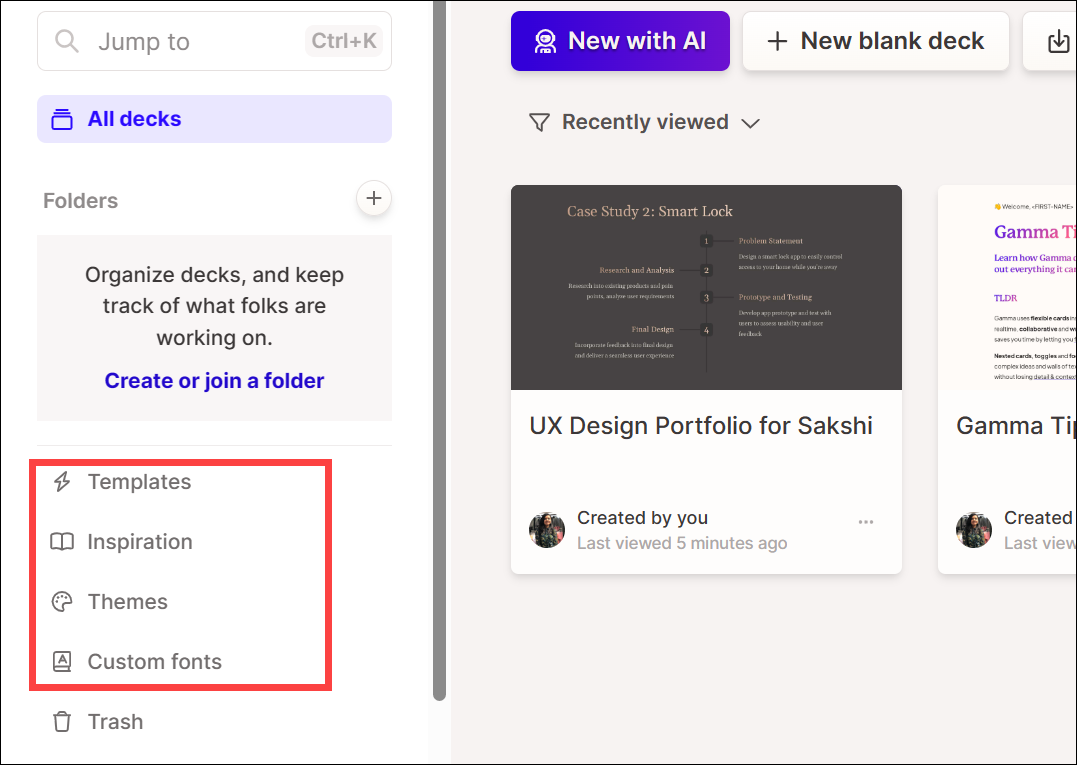Image resolution: width=1077 pixels, height=765 pixels.
Task: Click the sidebar vertical scrollbar
Action: (439, 350)
